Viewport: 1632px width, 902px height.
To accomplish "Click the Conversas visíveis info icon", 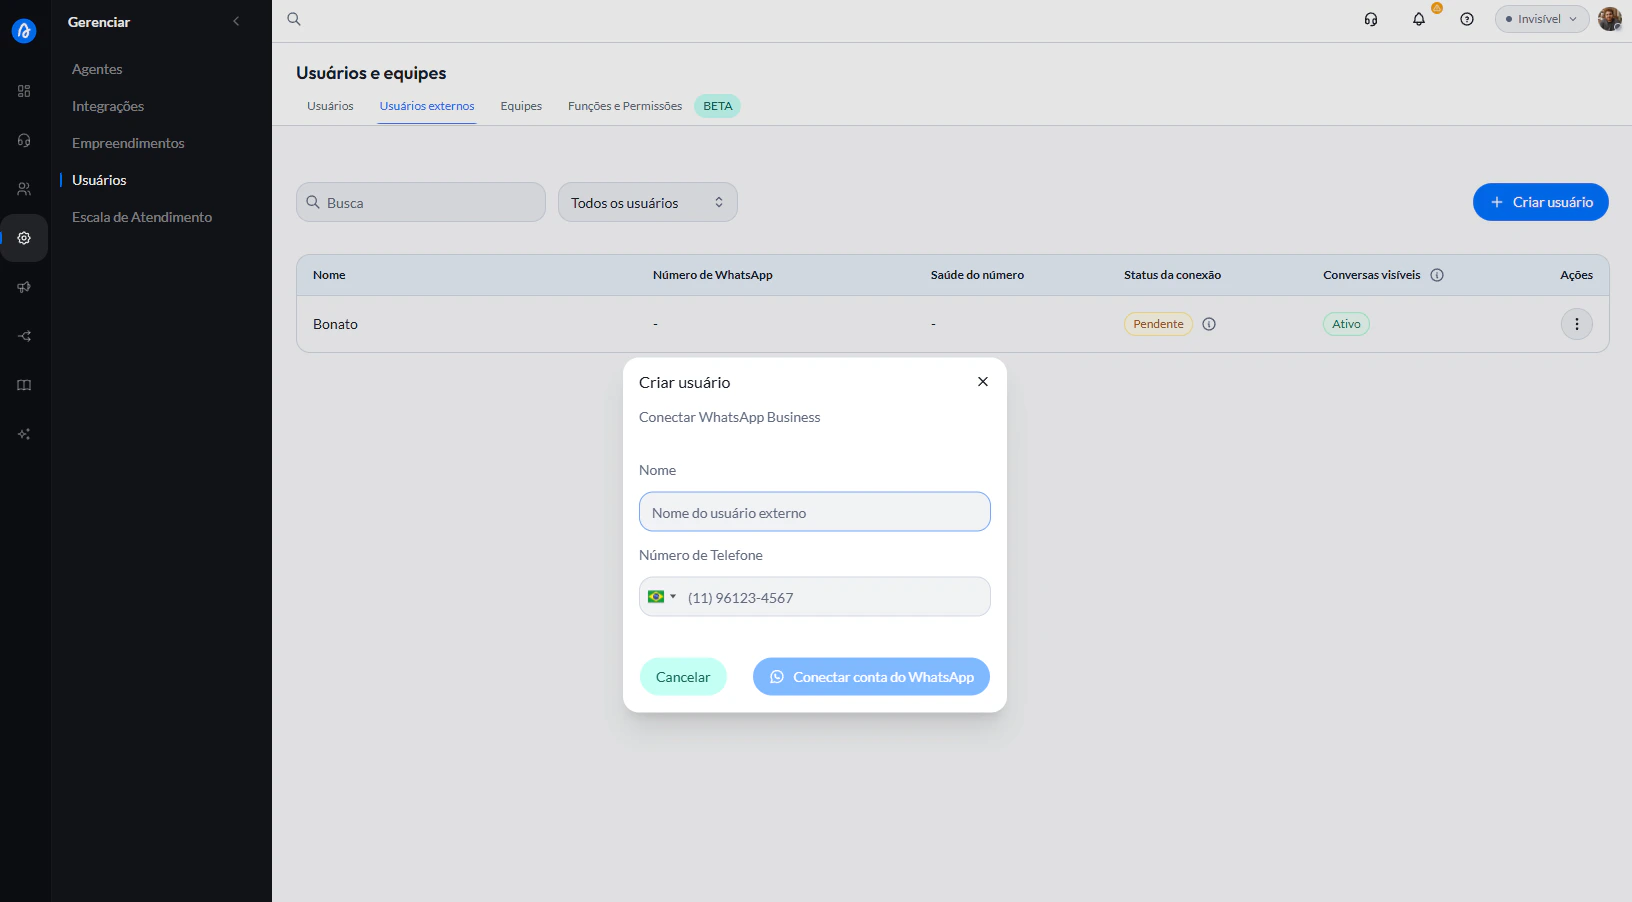I will [1437, 275].
